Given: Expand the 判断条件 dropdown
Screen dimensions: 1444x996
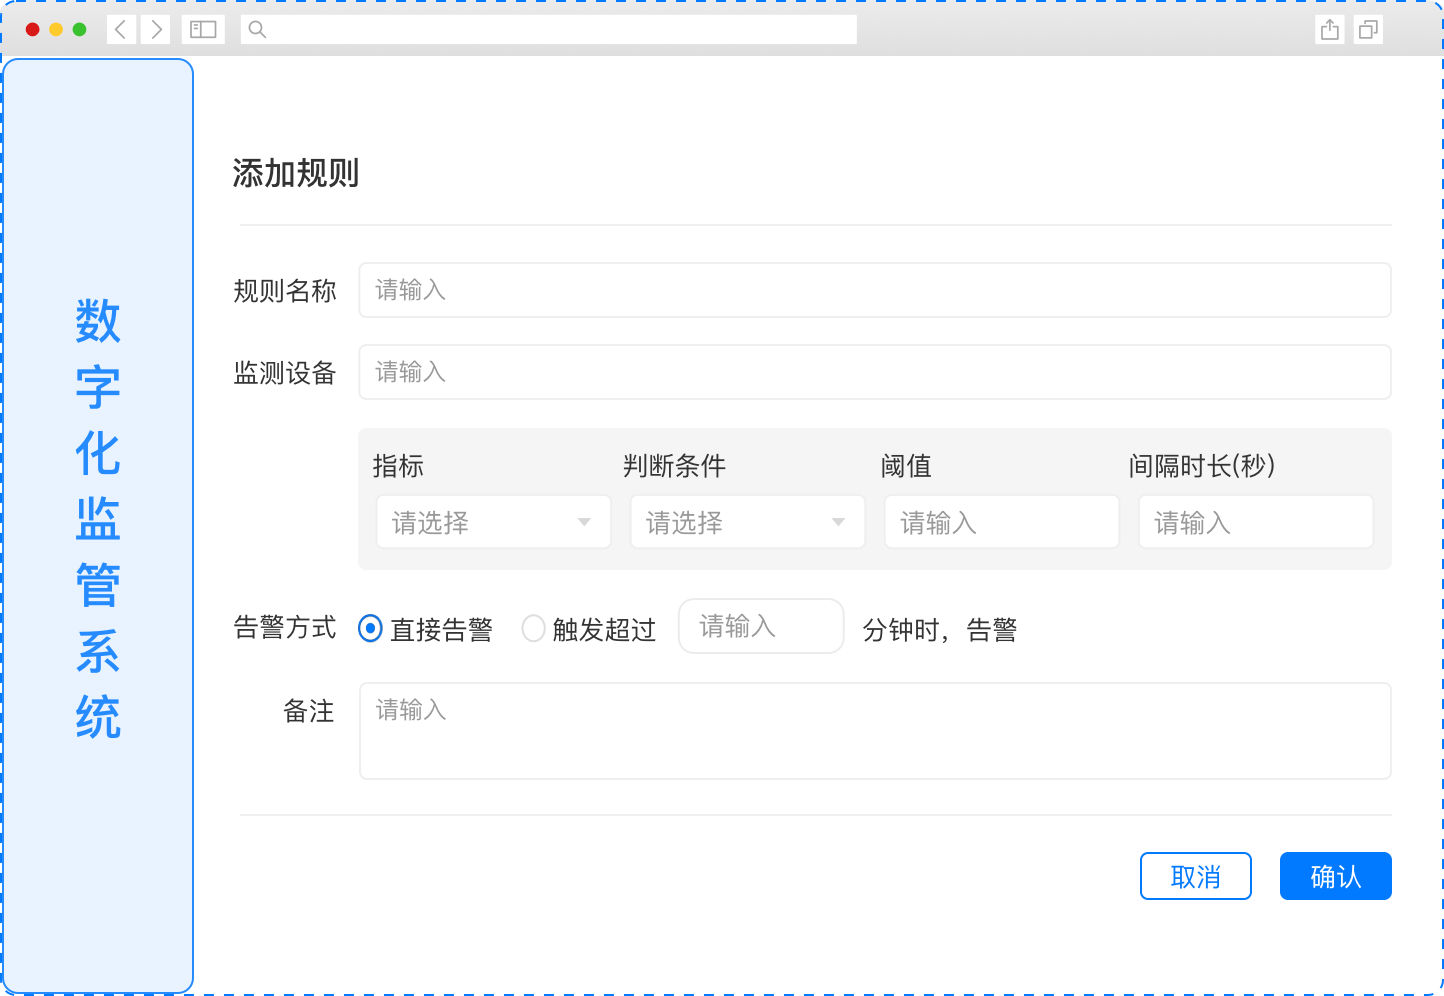Looking at the screenshot, I should point(746,522).
